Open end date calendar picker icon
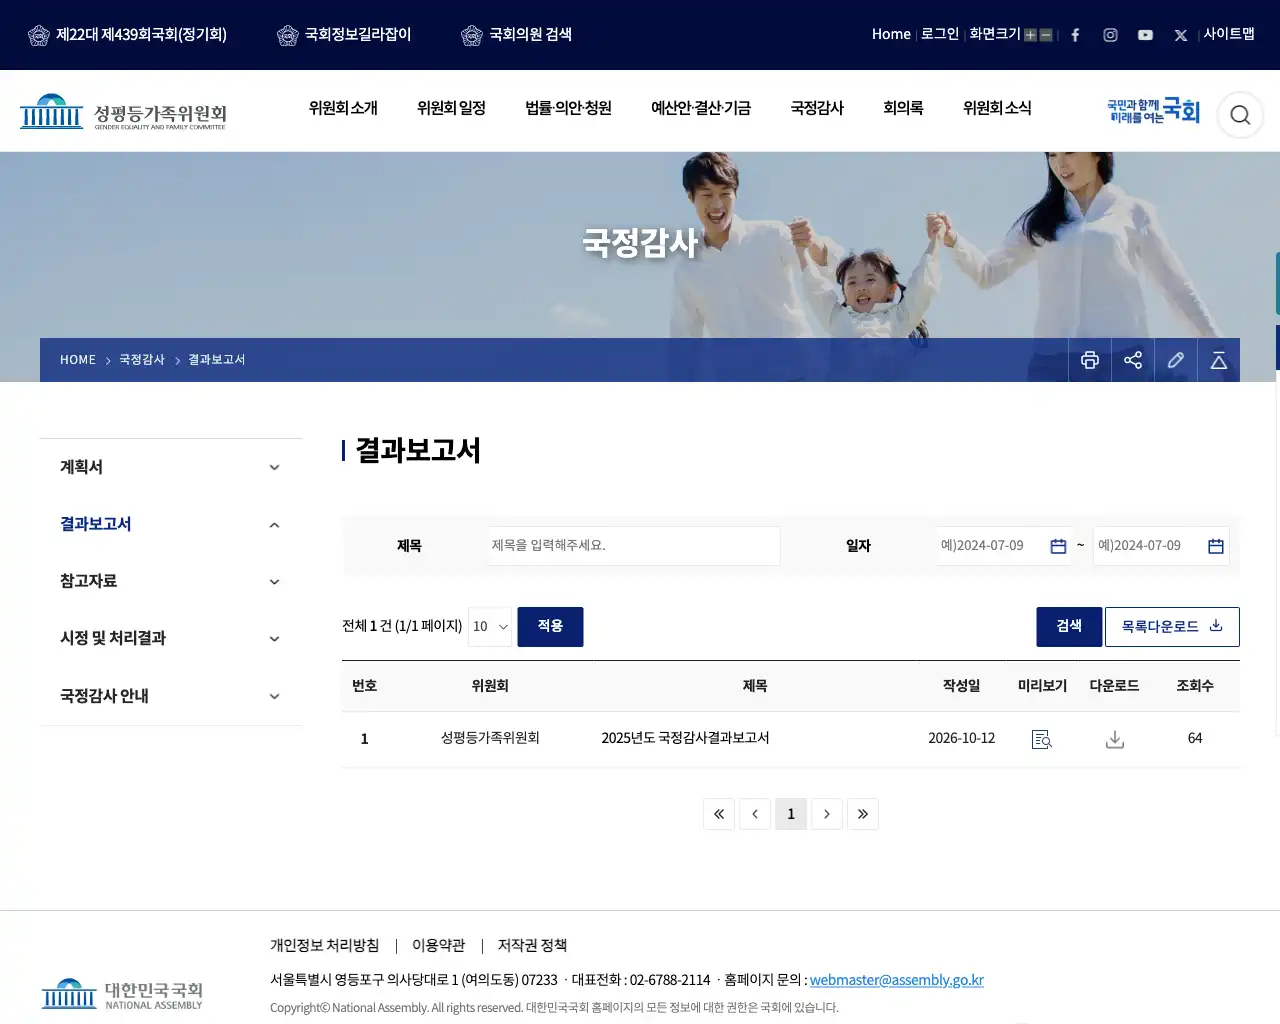The height and width of the screenshot is (1024, 1280). click(1216, 546)
